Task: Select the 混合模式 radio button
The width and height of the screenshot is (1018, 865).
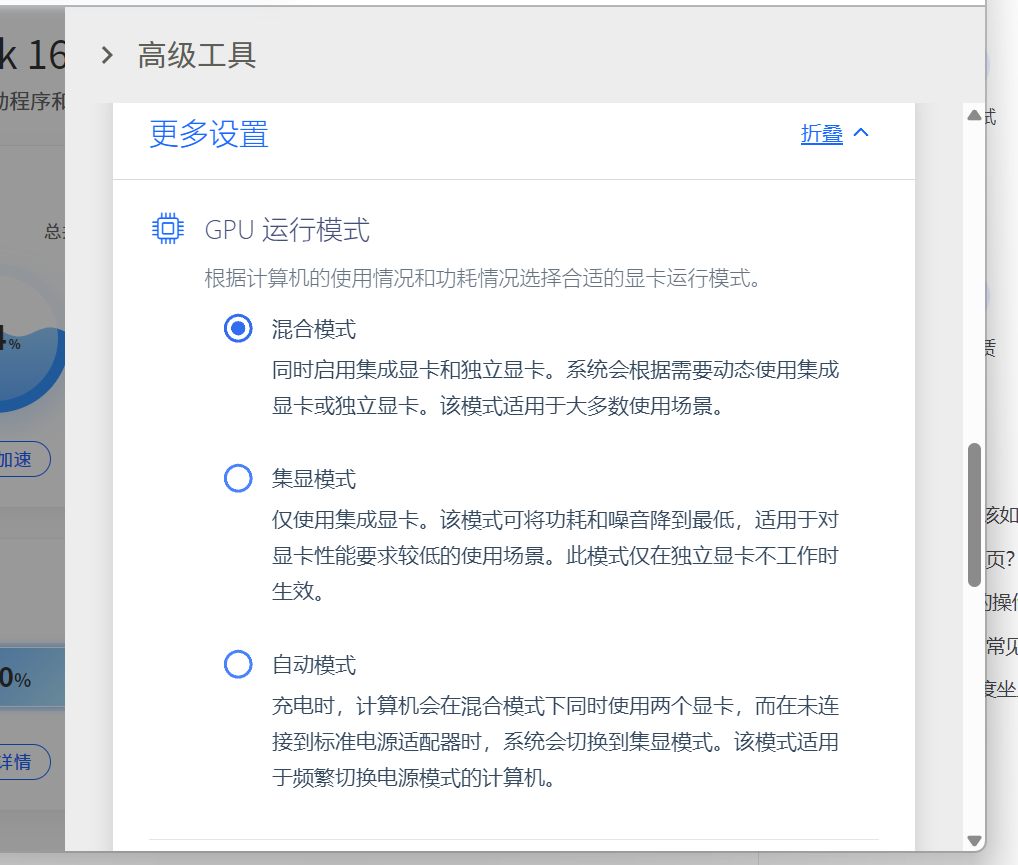Action: tap(238, 328)
